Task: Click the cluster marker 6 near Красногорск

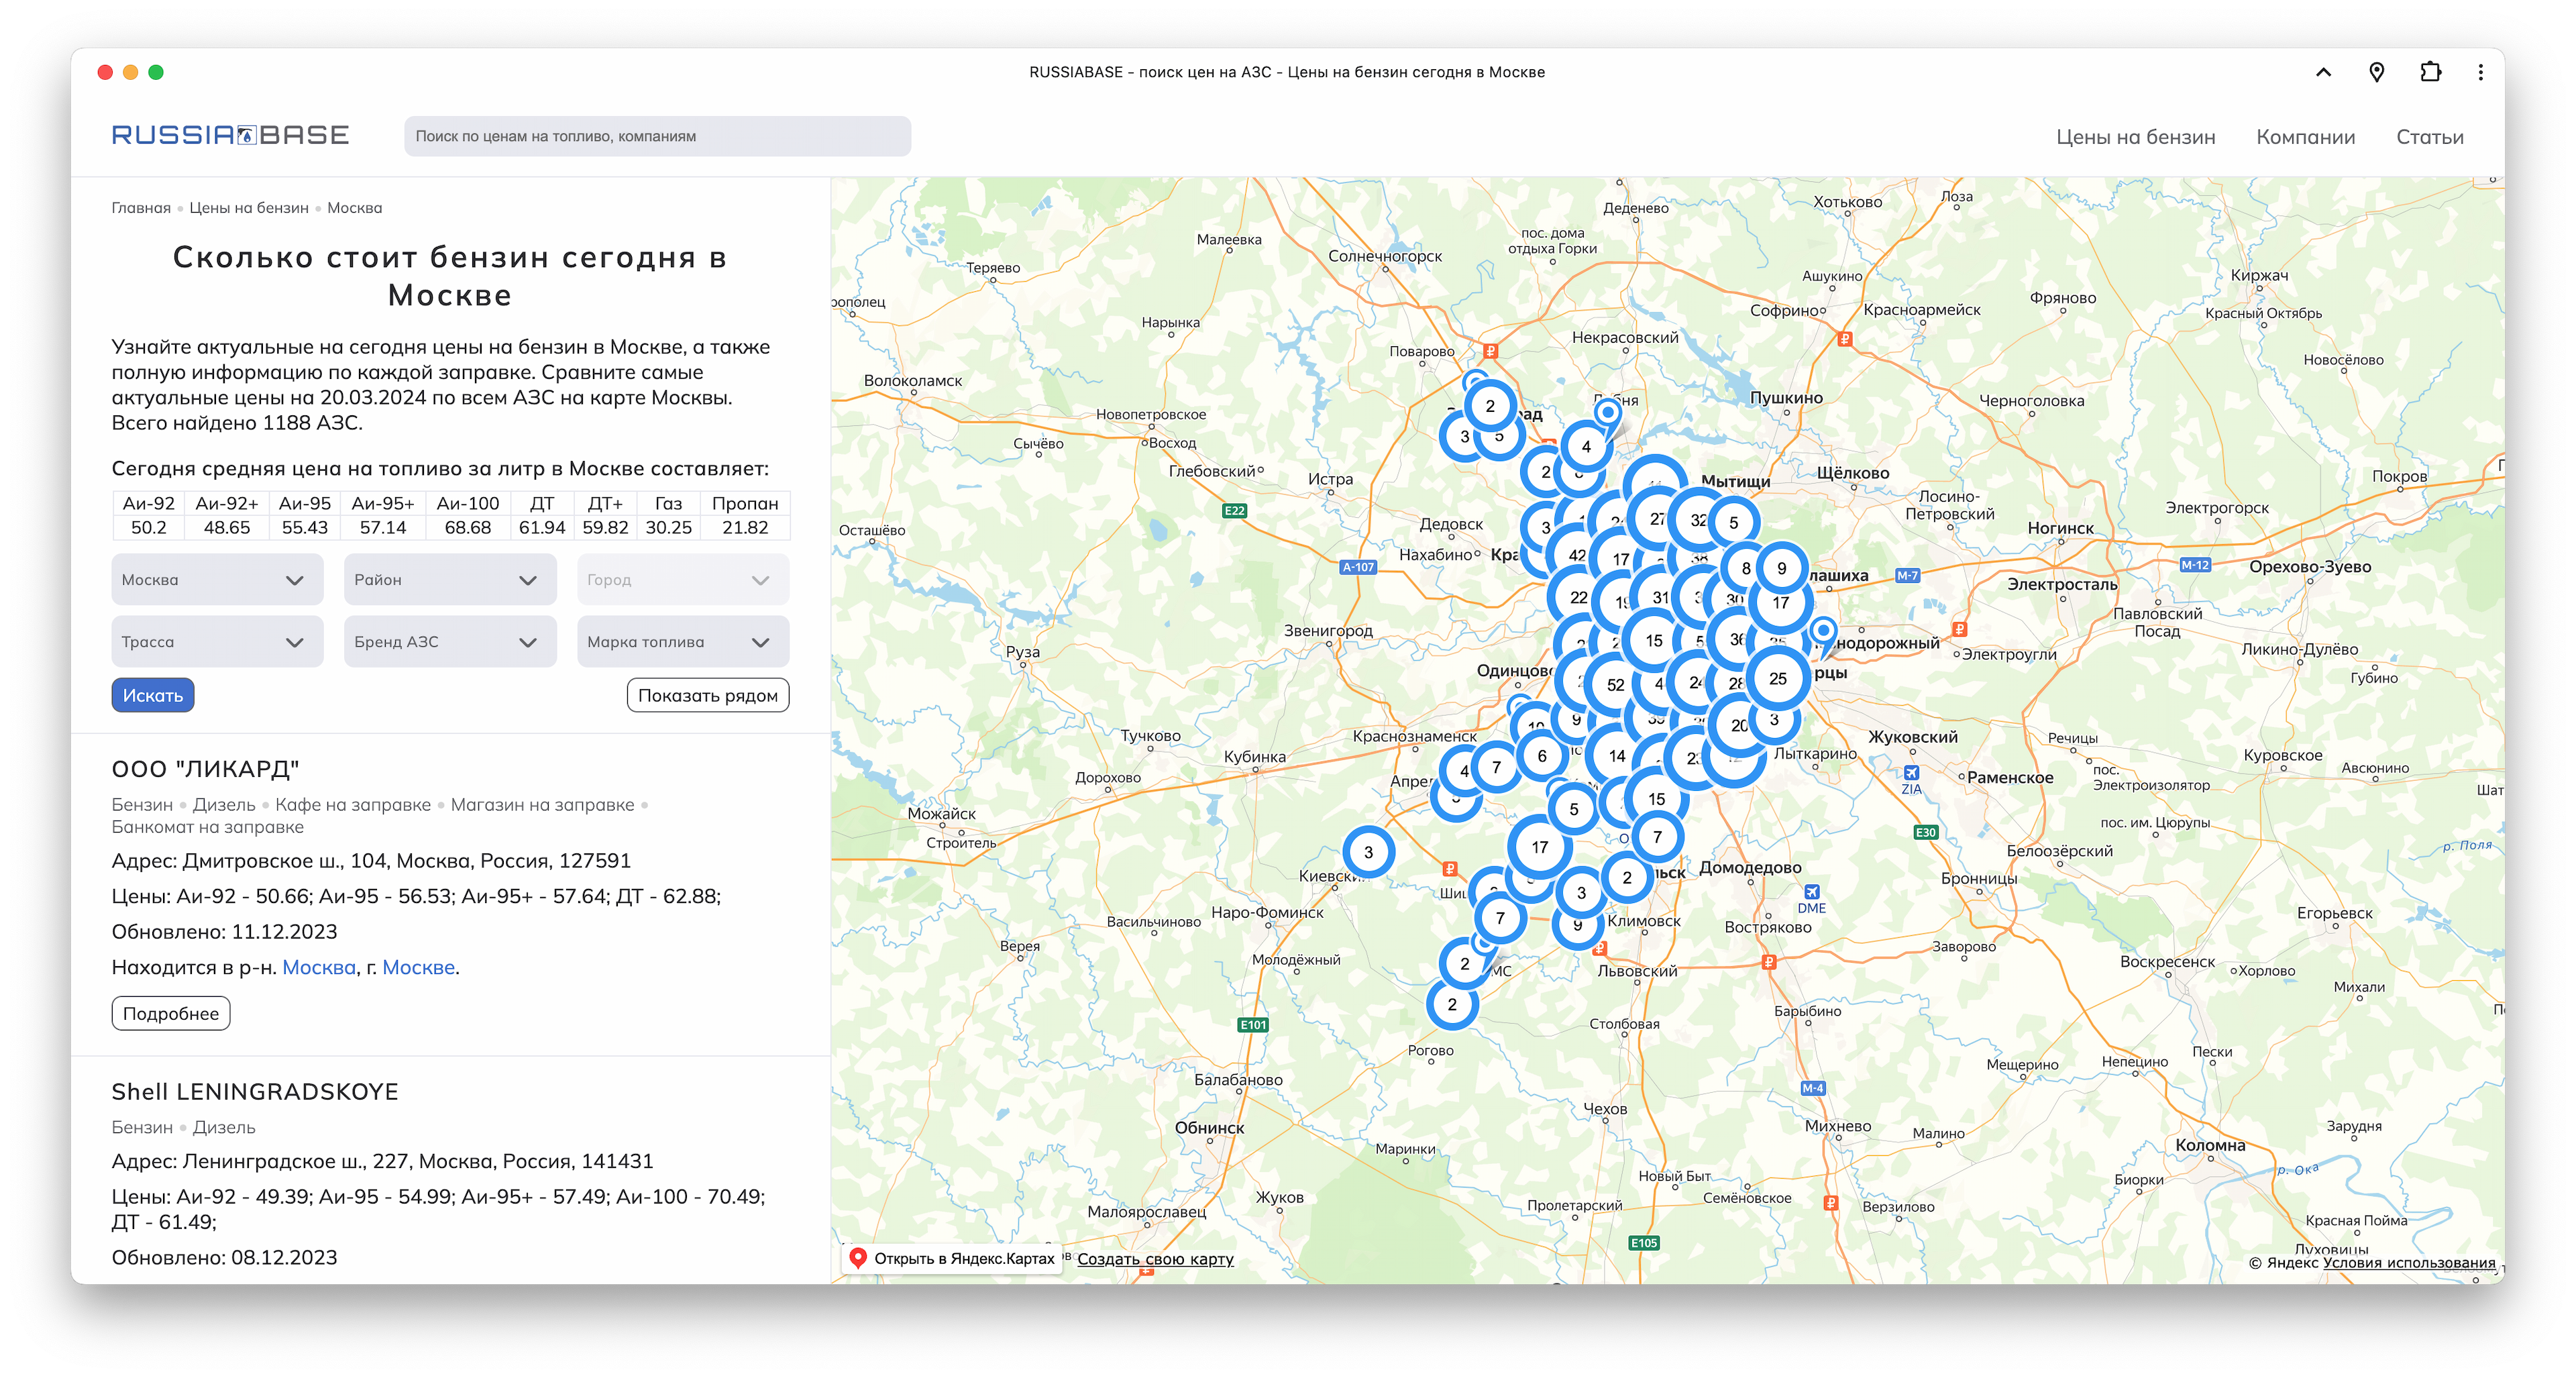Action: point(1541,756)
